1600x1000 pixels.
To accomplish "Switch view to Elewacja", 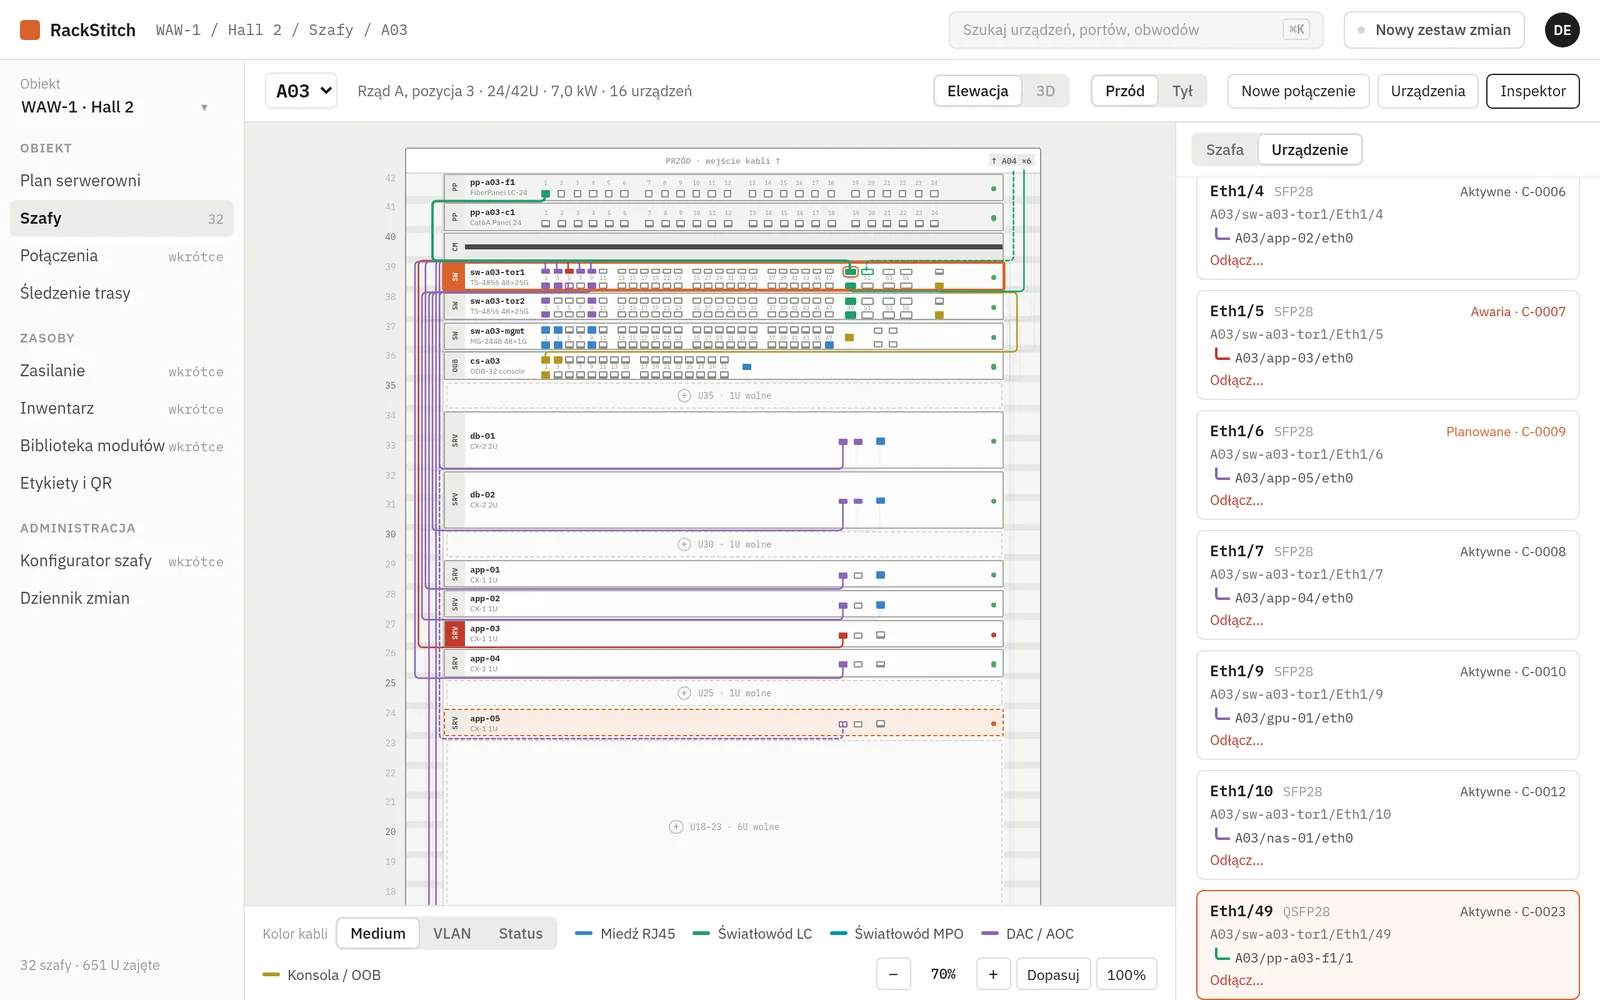I will [x=978, y=91].
